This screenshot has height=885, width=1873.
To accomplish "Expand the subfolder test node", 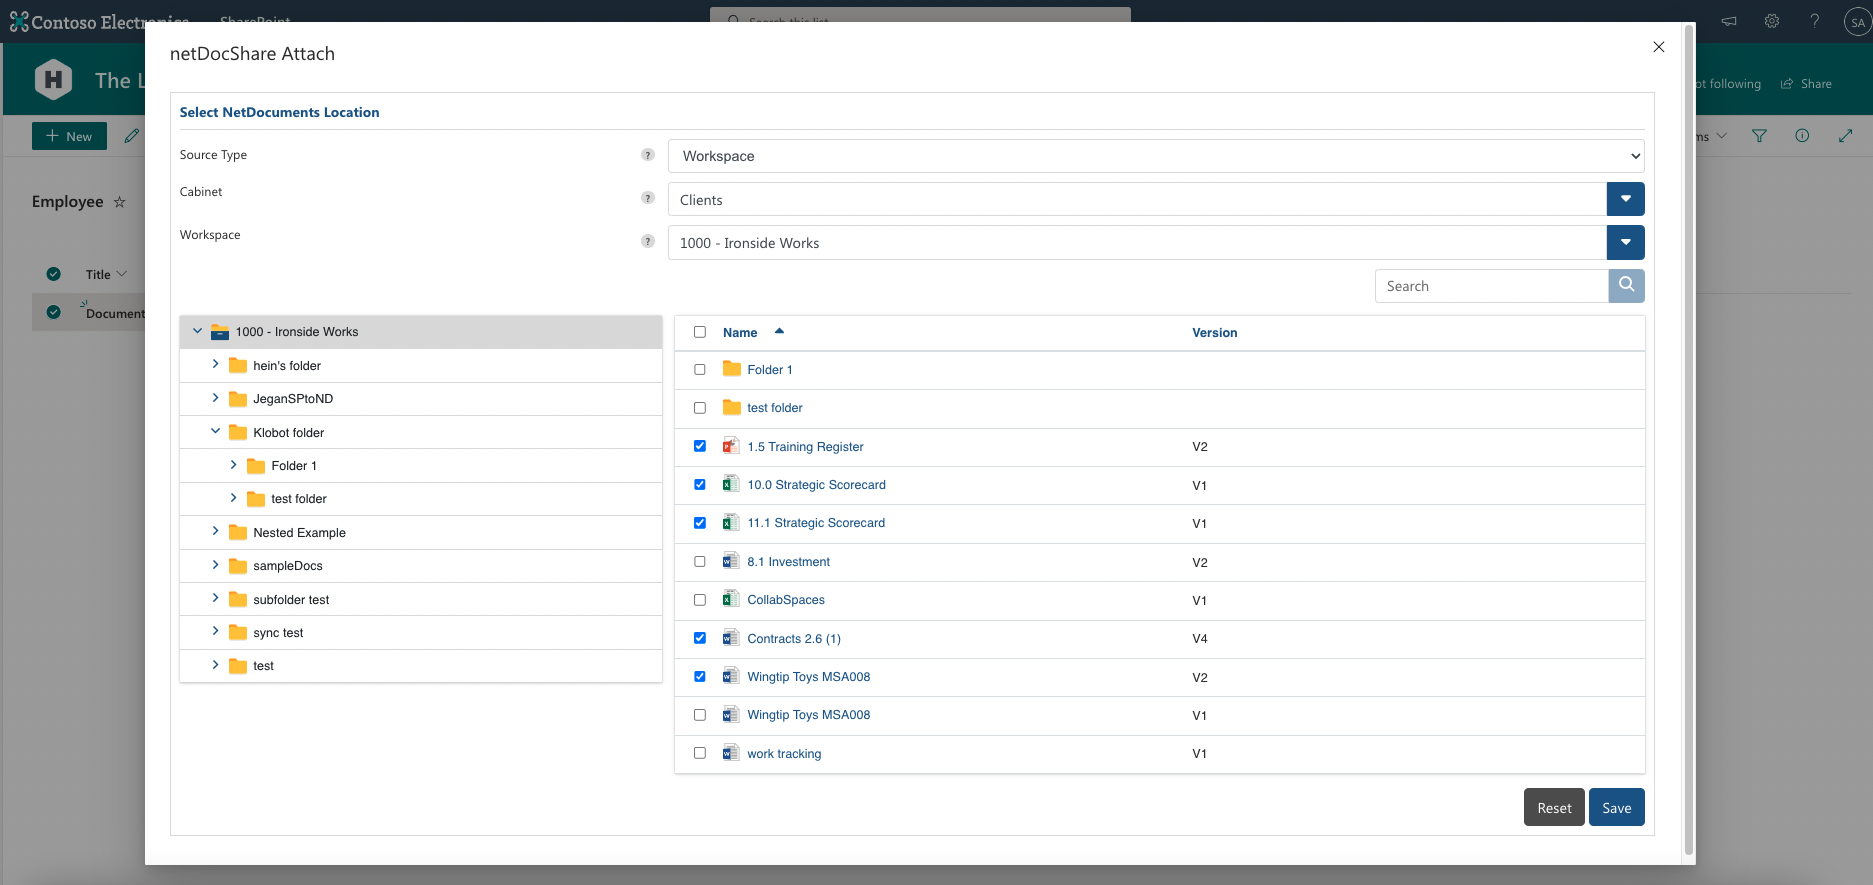I will pyautogui.click(x=215, y=598).
